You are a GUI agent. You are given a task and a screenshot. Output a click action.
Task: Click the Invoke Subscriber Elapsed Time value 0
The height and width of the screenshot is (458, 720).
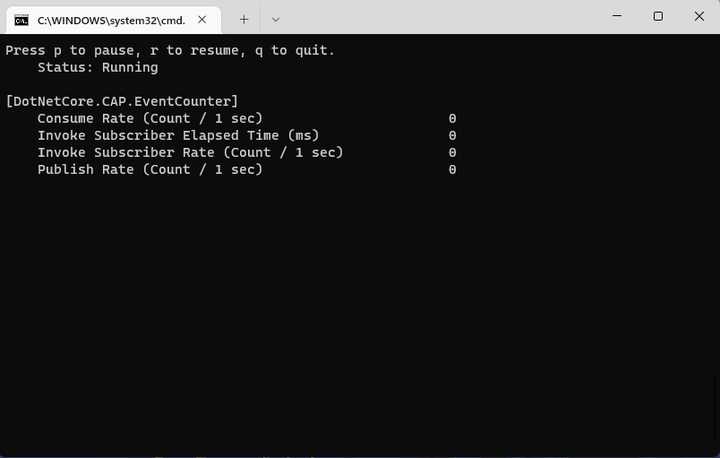(x=452, y=135)
